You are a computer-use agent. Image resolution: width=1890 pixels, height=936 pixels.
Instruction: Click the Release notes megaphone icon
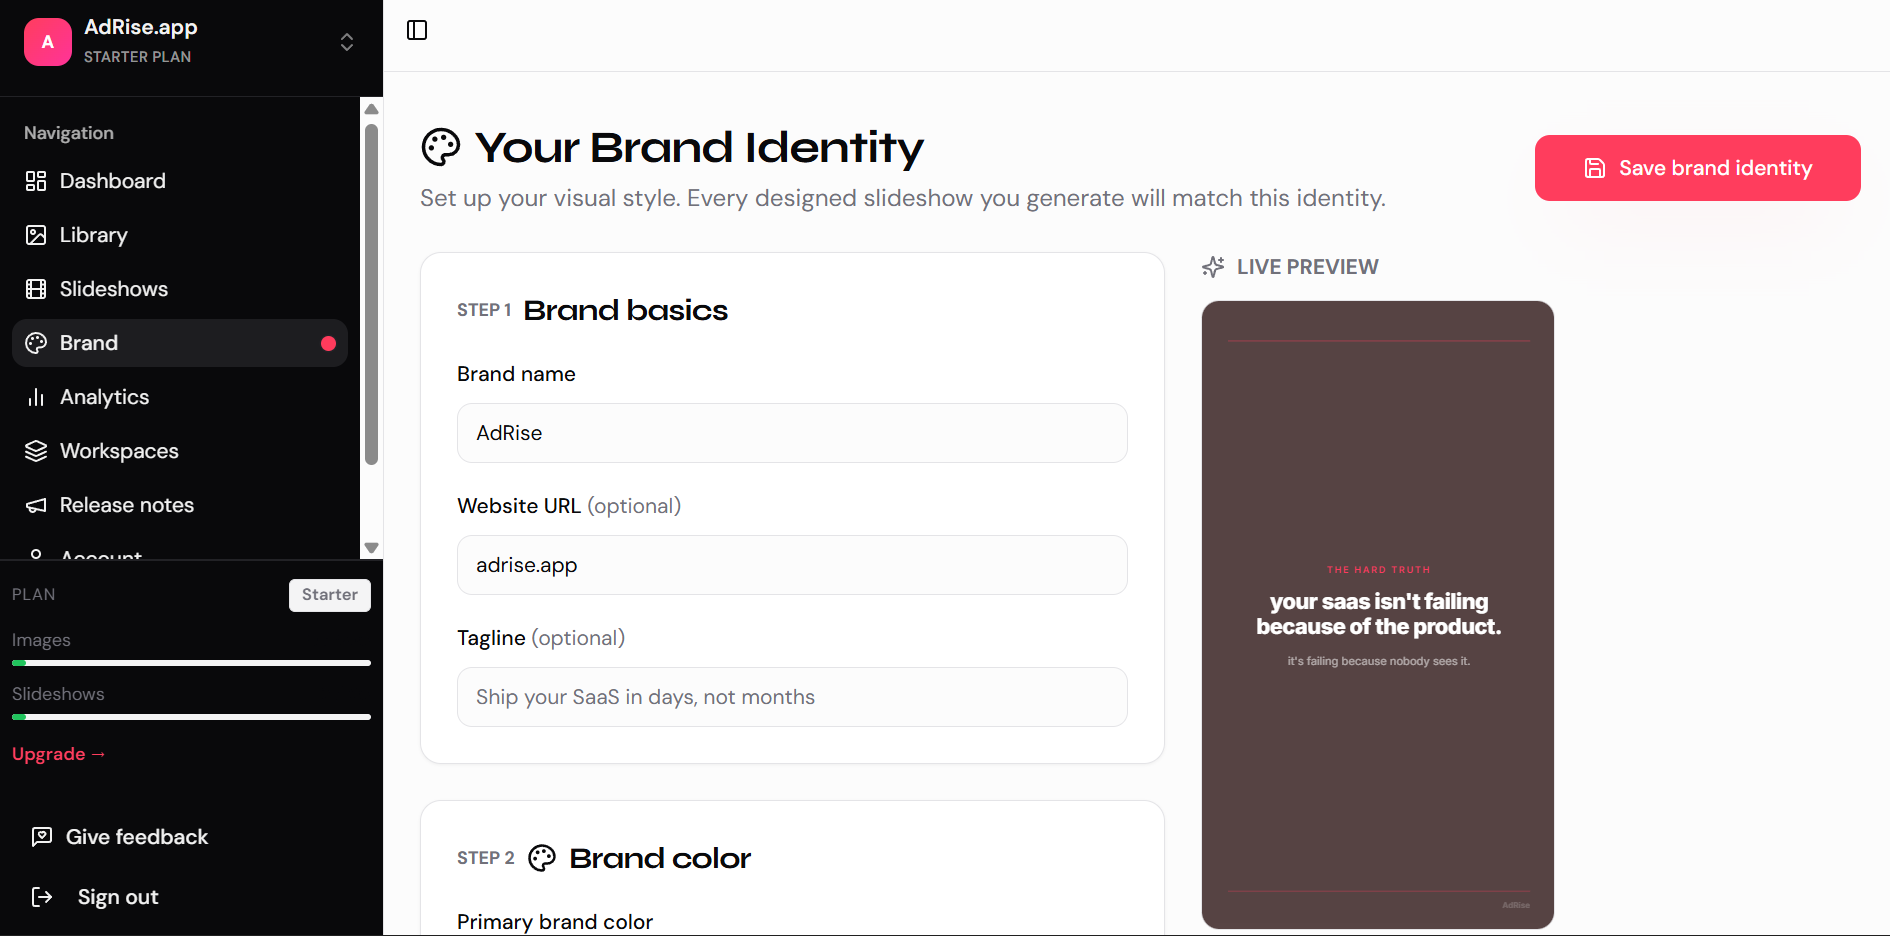tap(36, 505)
